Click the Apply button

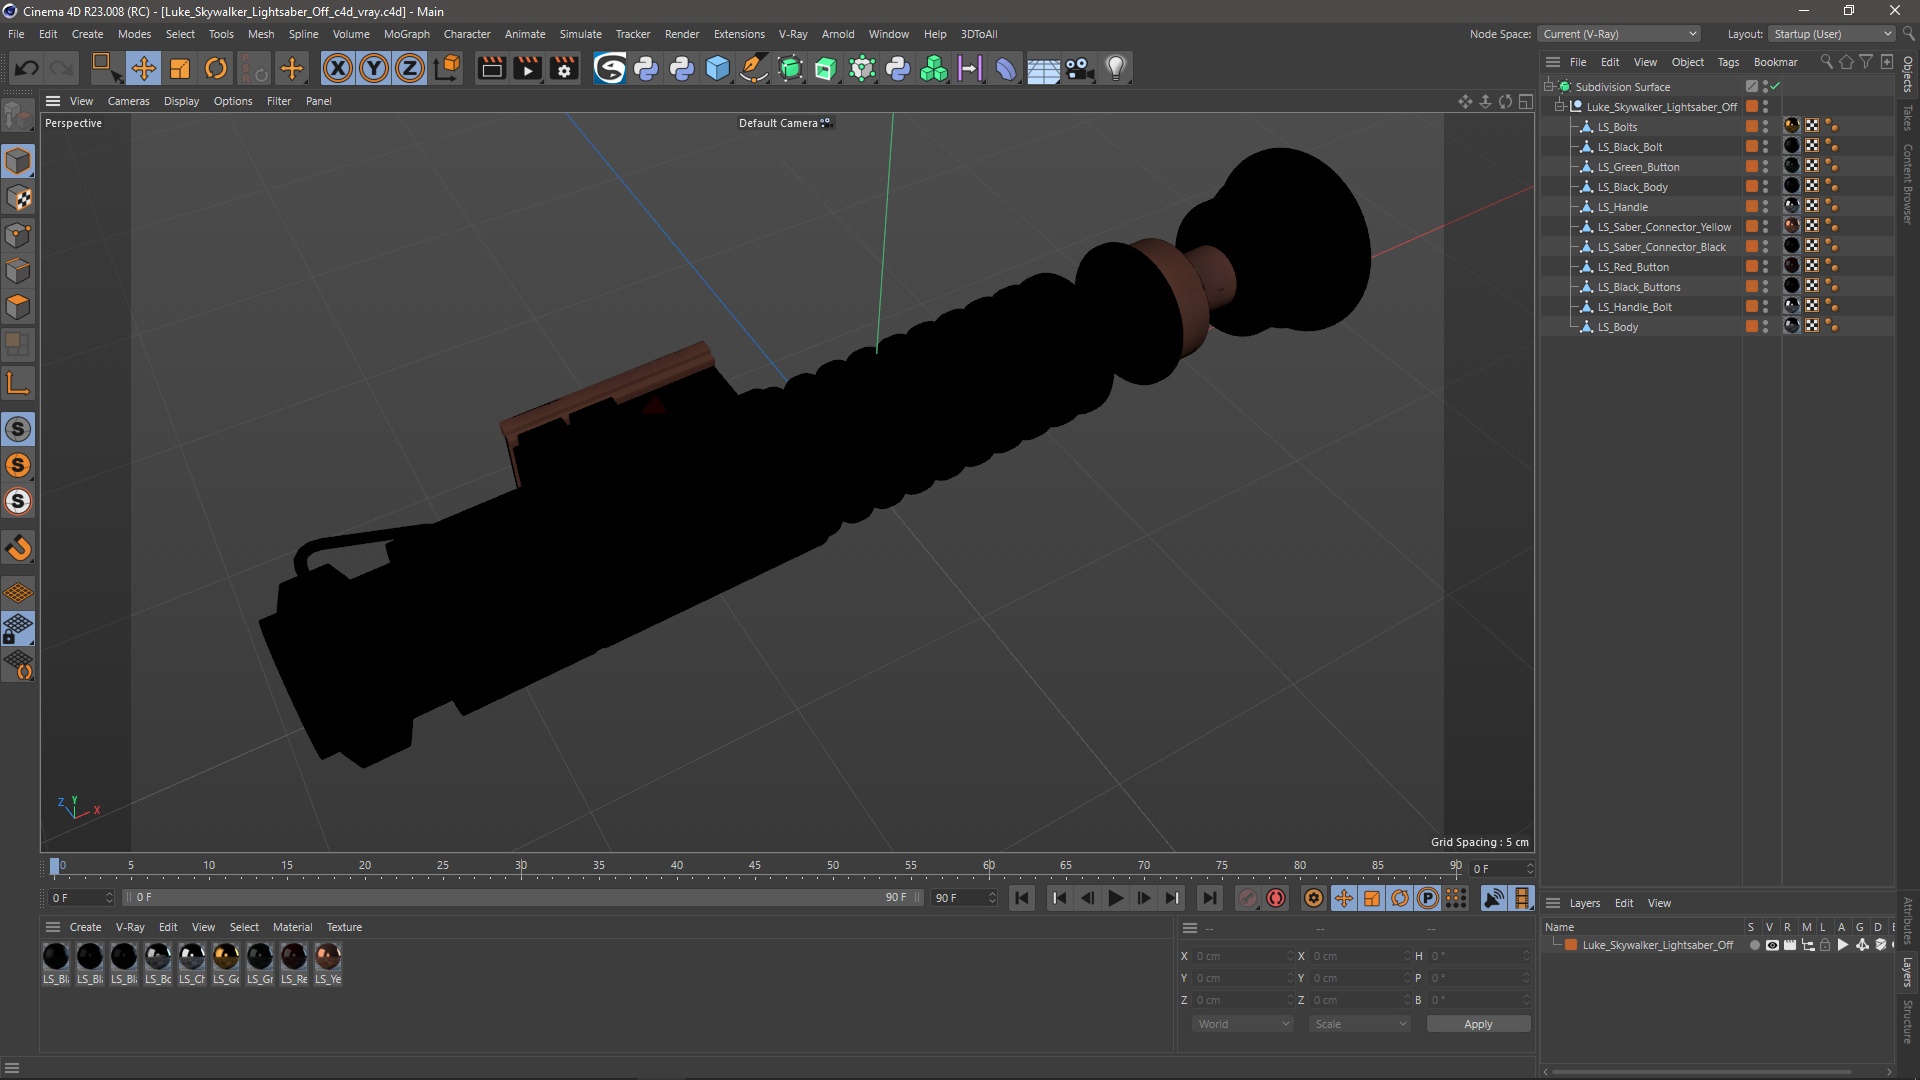click(1478, 1024)
